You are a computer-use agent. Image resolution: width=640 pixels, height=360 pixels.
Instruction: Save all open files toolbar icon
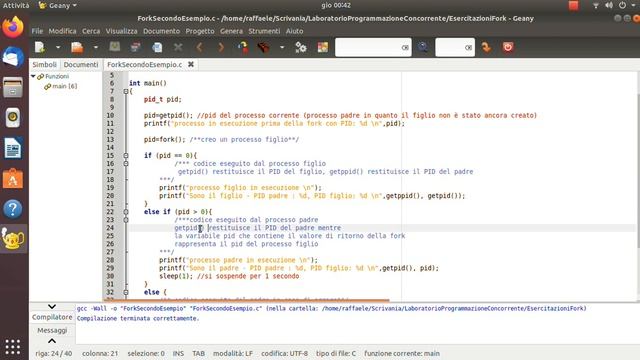click(x=136, y=47)
